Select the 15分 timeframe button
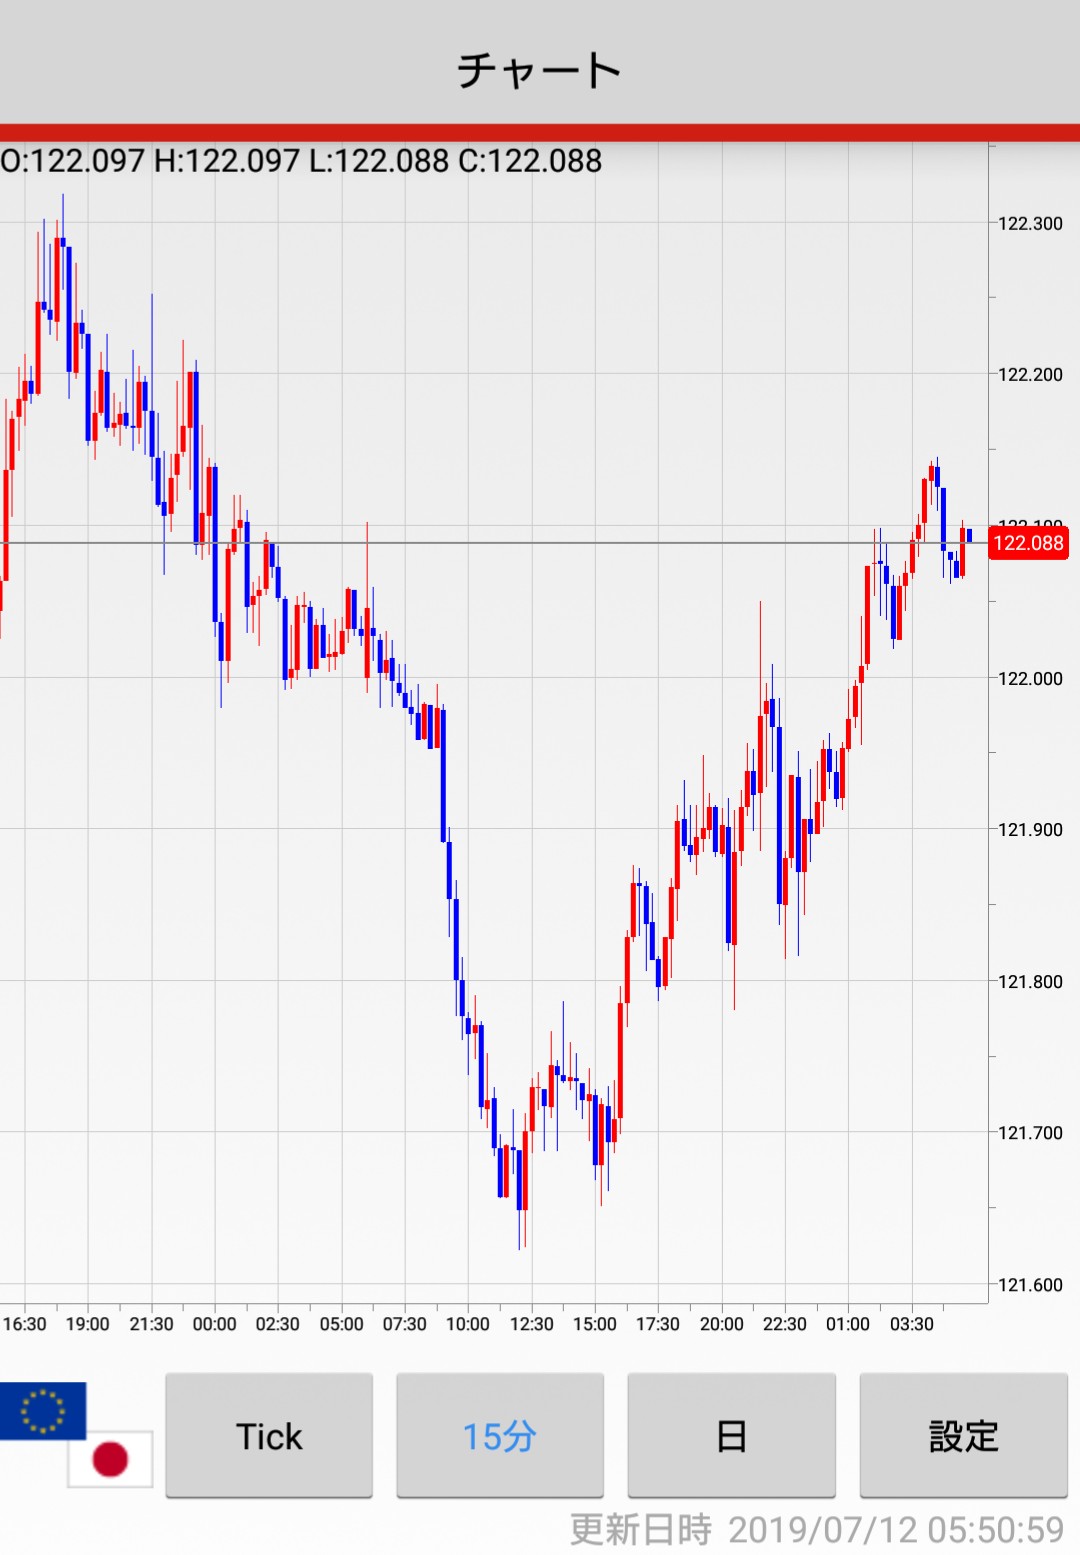Image resolution: width=1080 pixels, height=1555 pixels. point(500,1436)
